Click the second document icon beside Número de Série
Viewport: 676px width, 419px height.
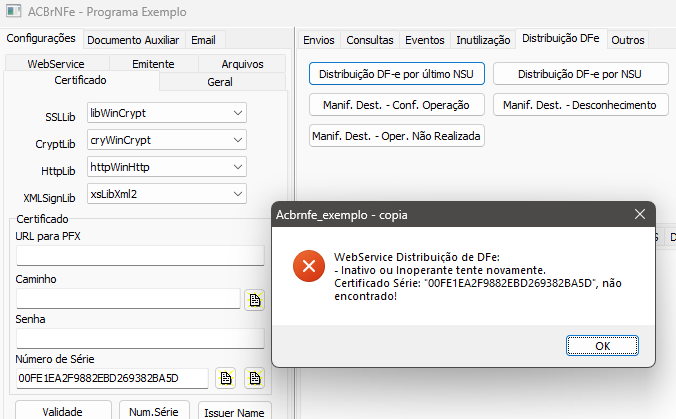(254, 378)
